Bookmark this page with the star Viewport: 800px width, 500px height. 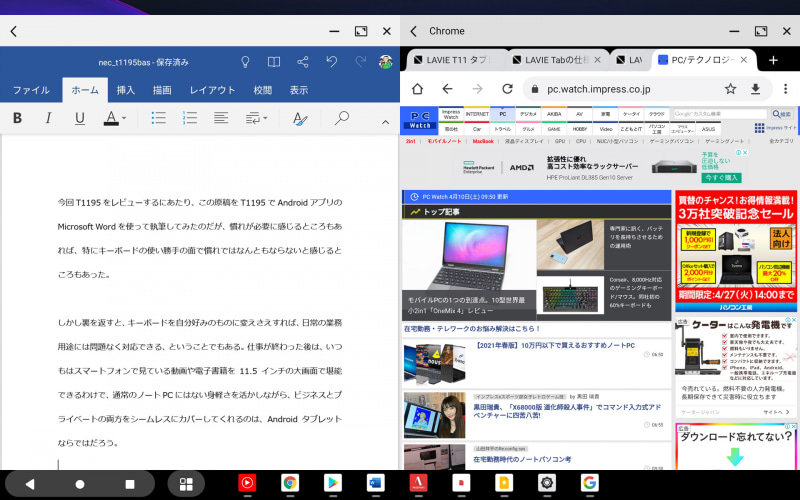(731, 89)
